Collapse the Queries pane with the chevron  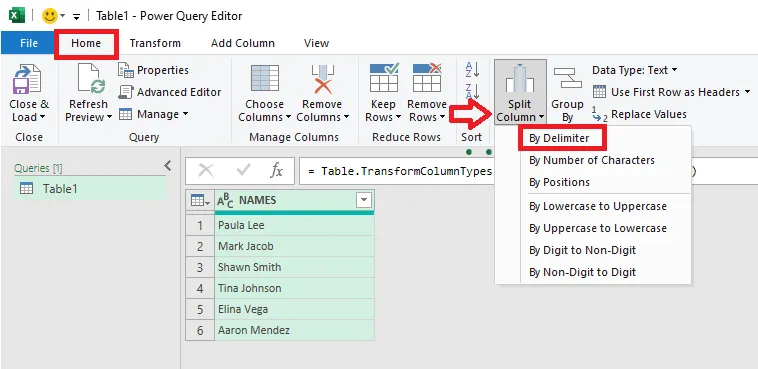coord(168,166)
